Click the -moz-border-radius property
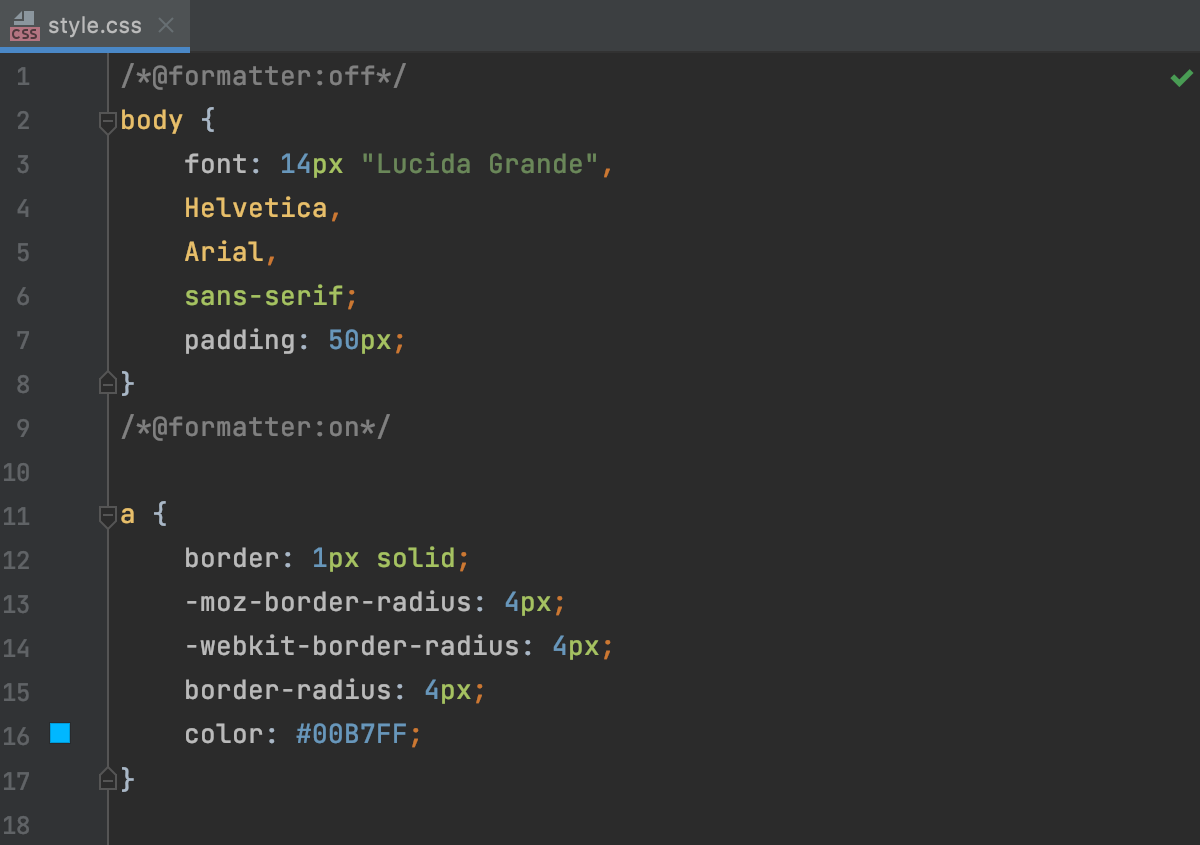 click(328, 603)
